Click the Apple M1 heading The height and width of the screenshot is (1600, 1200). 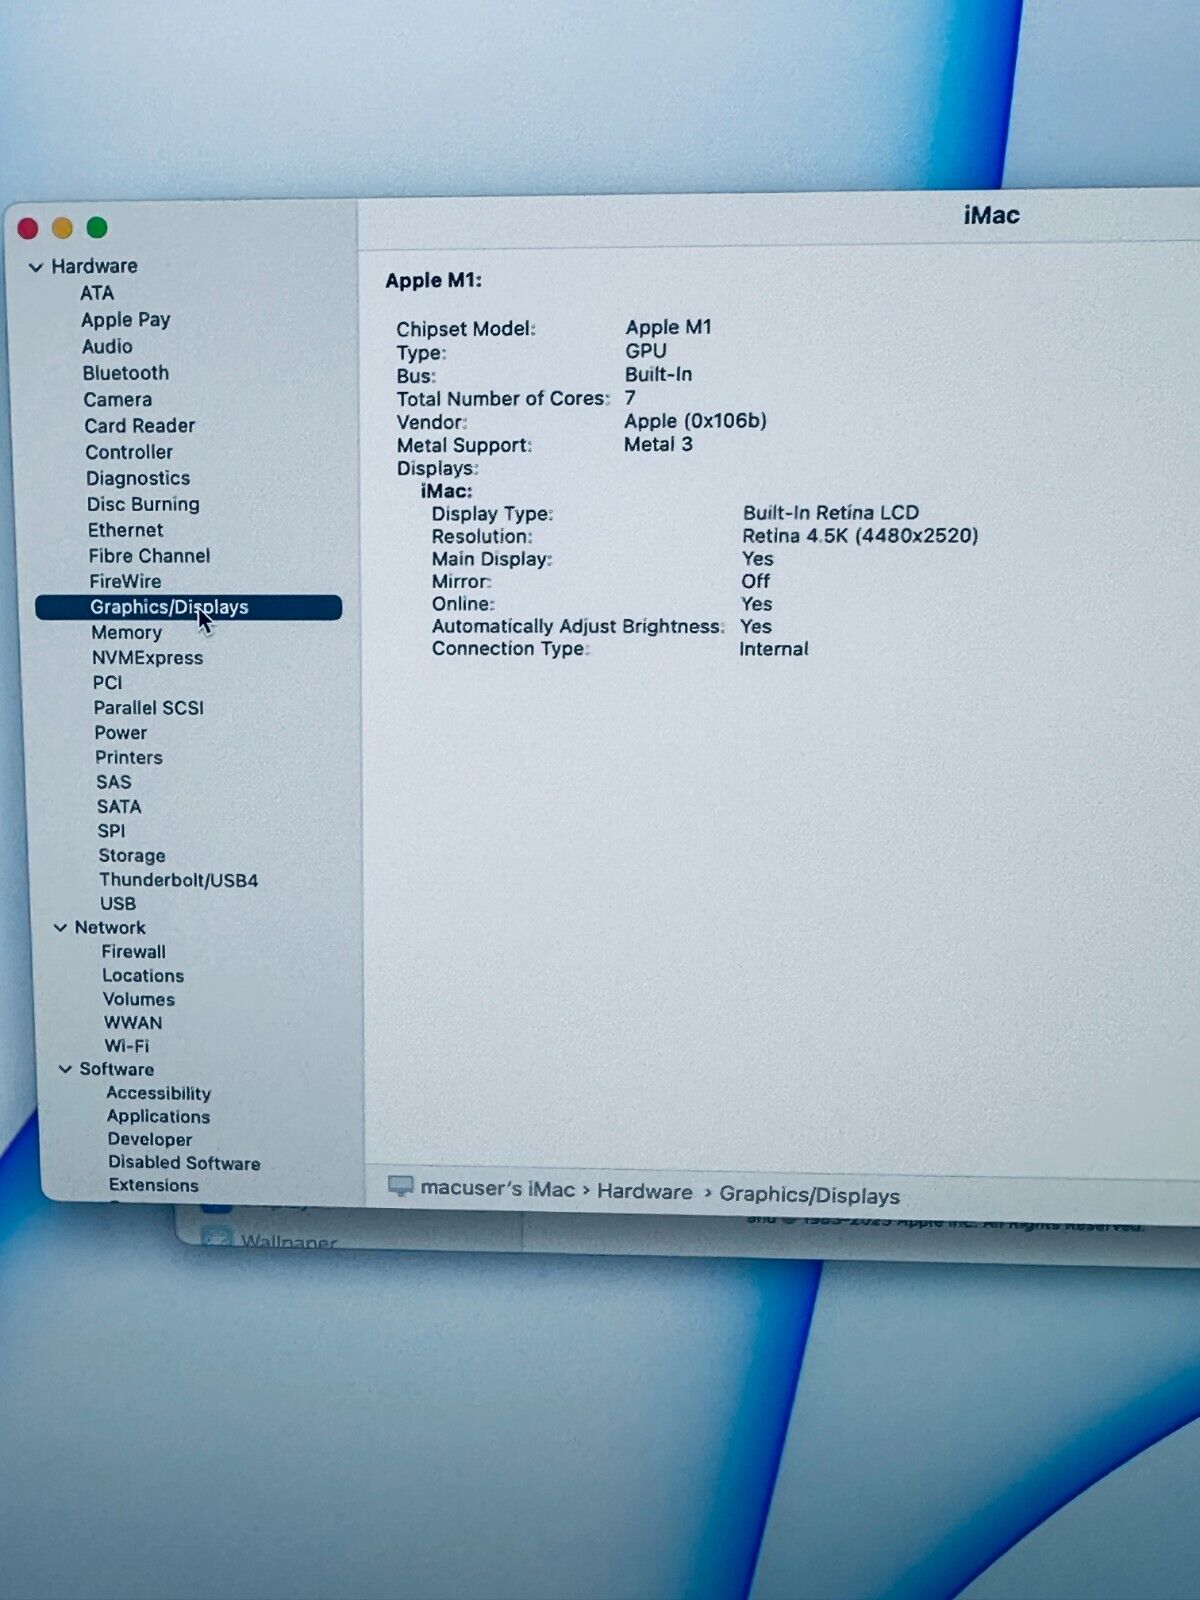[433, 281]
